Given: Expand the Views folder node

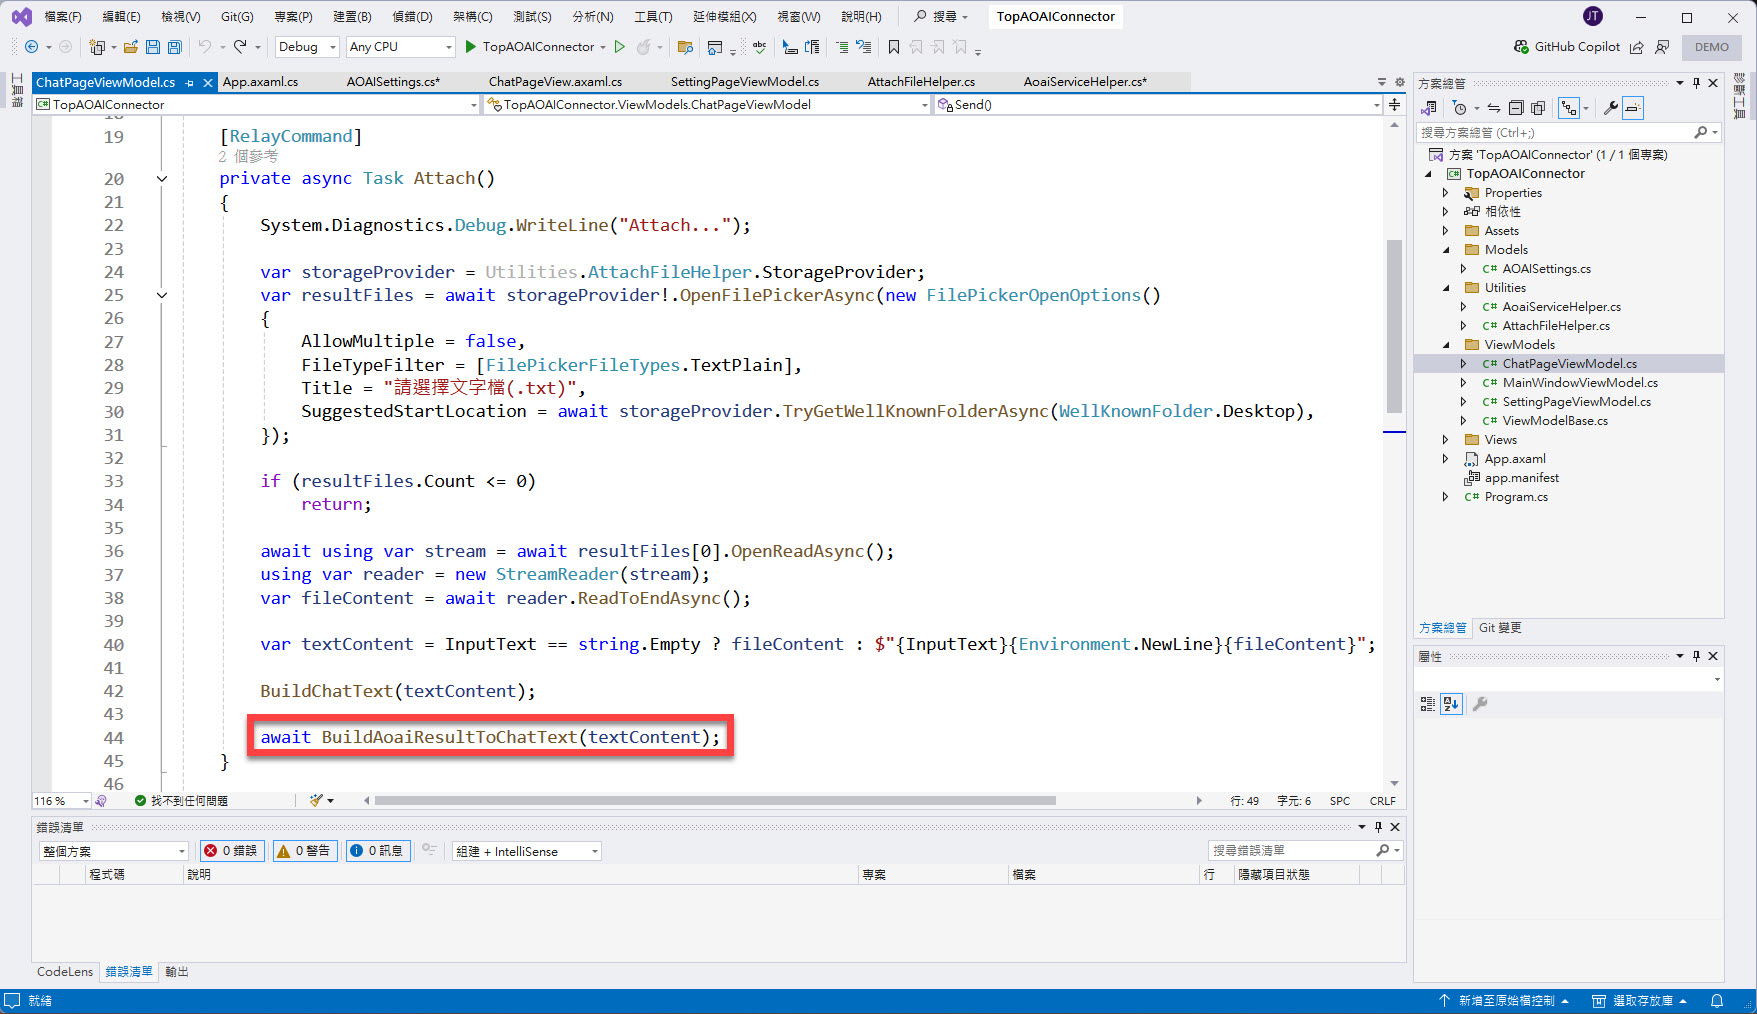Looking at the screenshot, I should click(x=1445, y=440).
